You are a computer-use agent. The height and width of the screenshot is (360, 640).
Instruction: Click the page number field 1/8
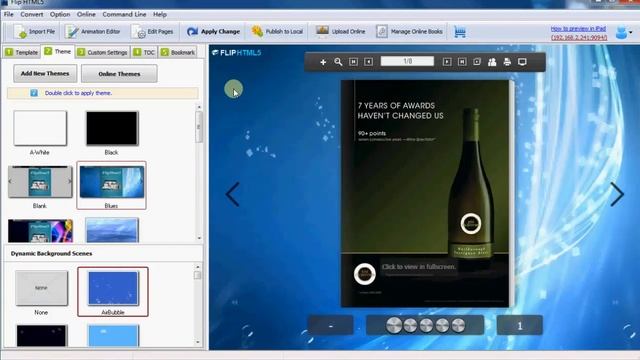407,61
